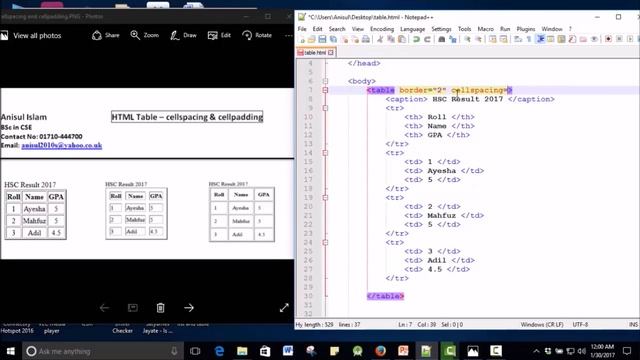This screenshot has width=640, height=360.
Task: Expand photo to fullscreen with diagonal arrows
Action: point(284,308)
